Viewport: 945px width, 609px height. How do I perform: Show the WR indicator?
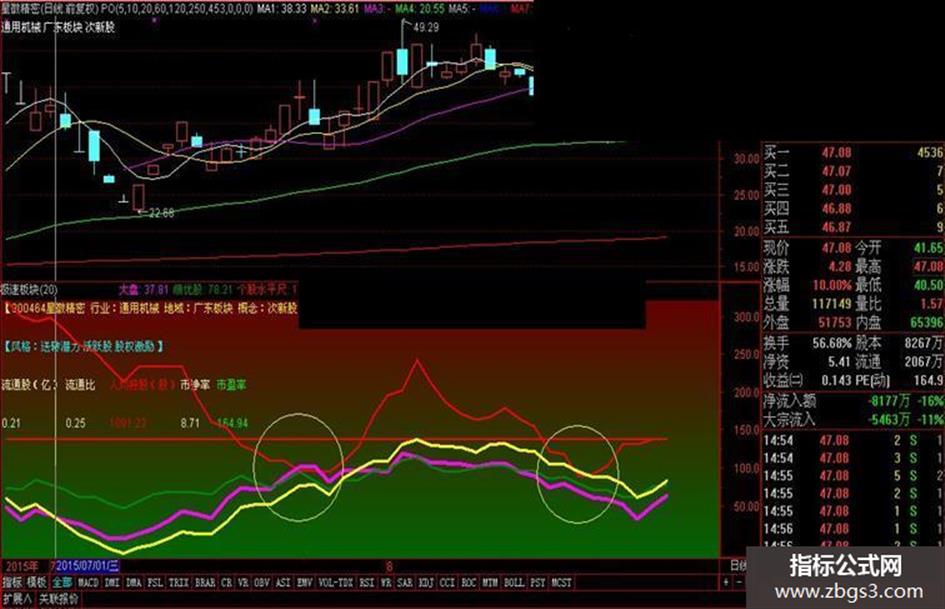click(x=386, y=582)
